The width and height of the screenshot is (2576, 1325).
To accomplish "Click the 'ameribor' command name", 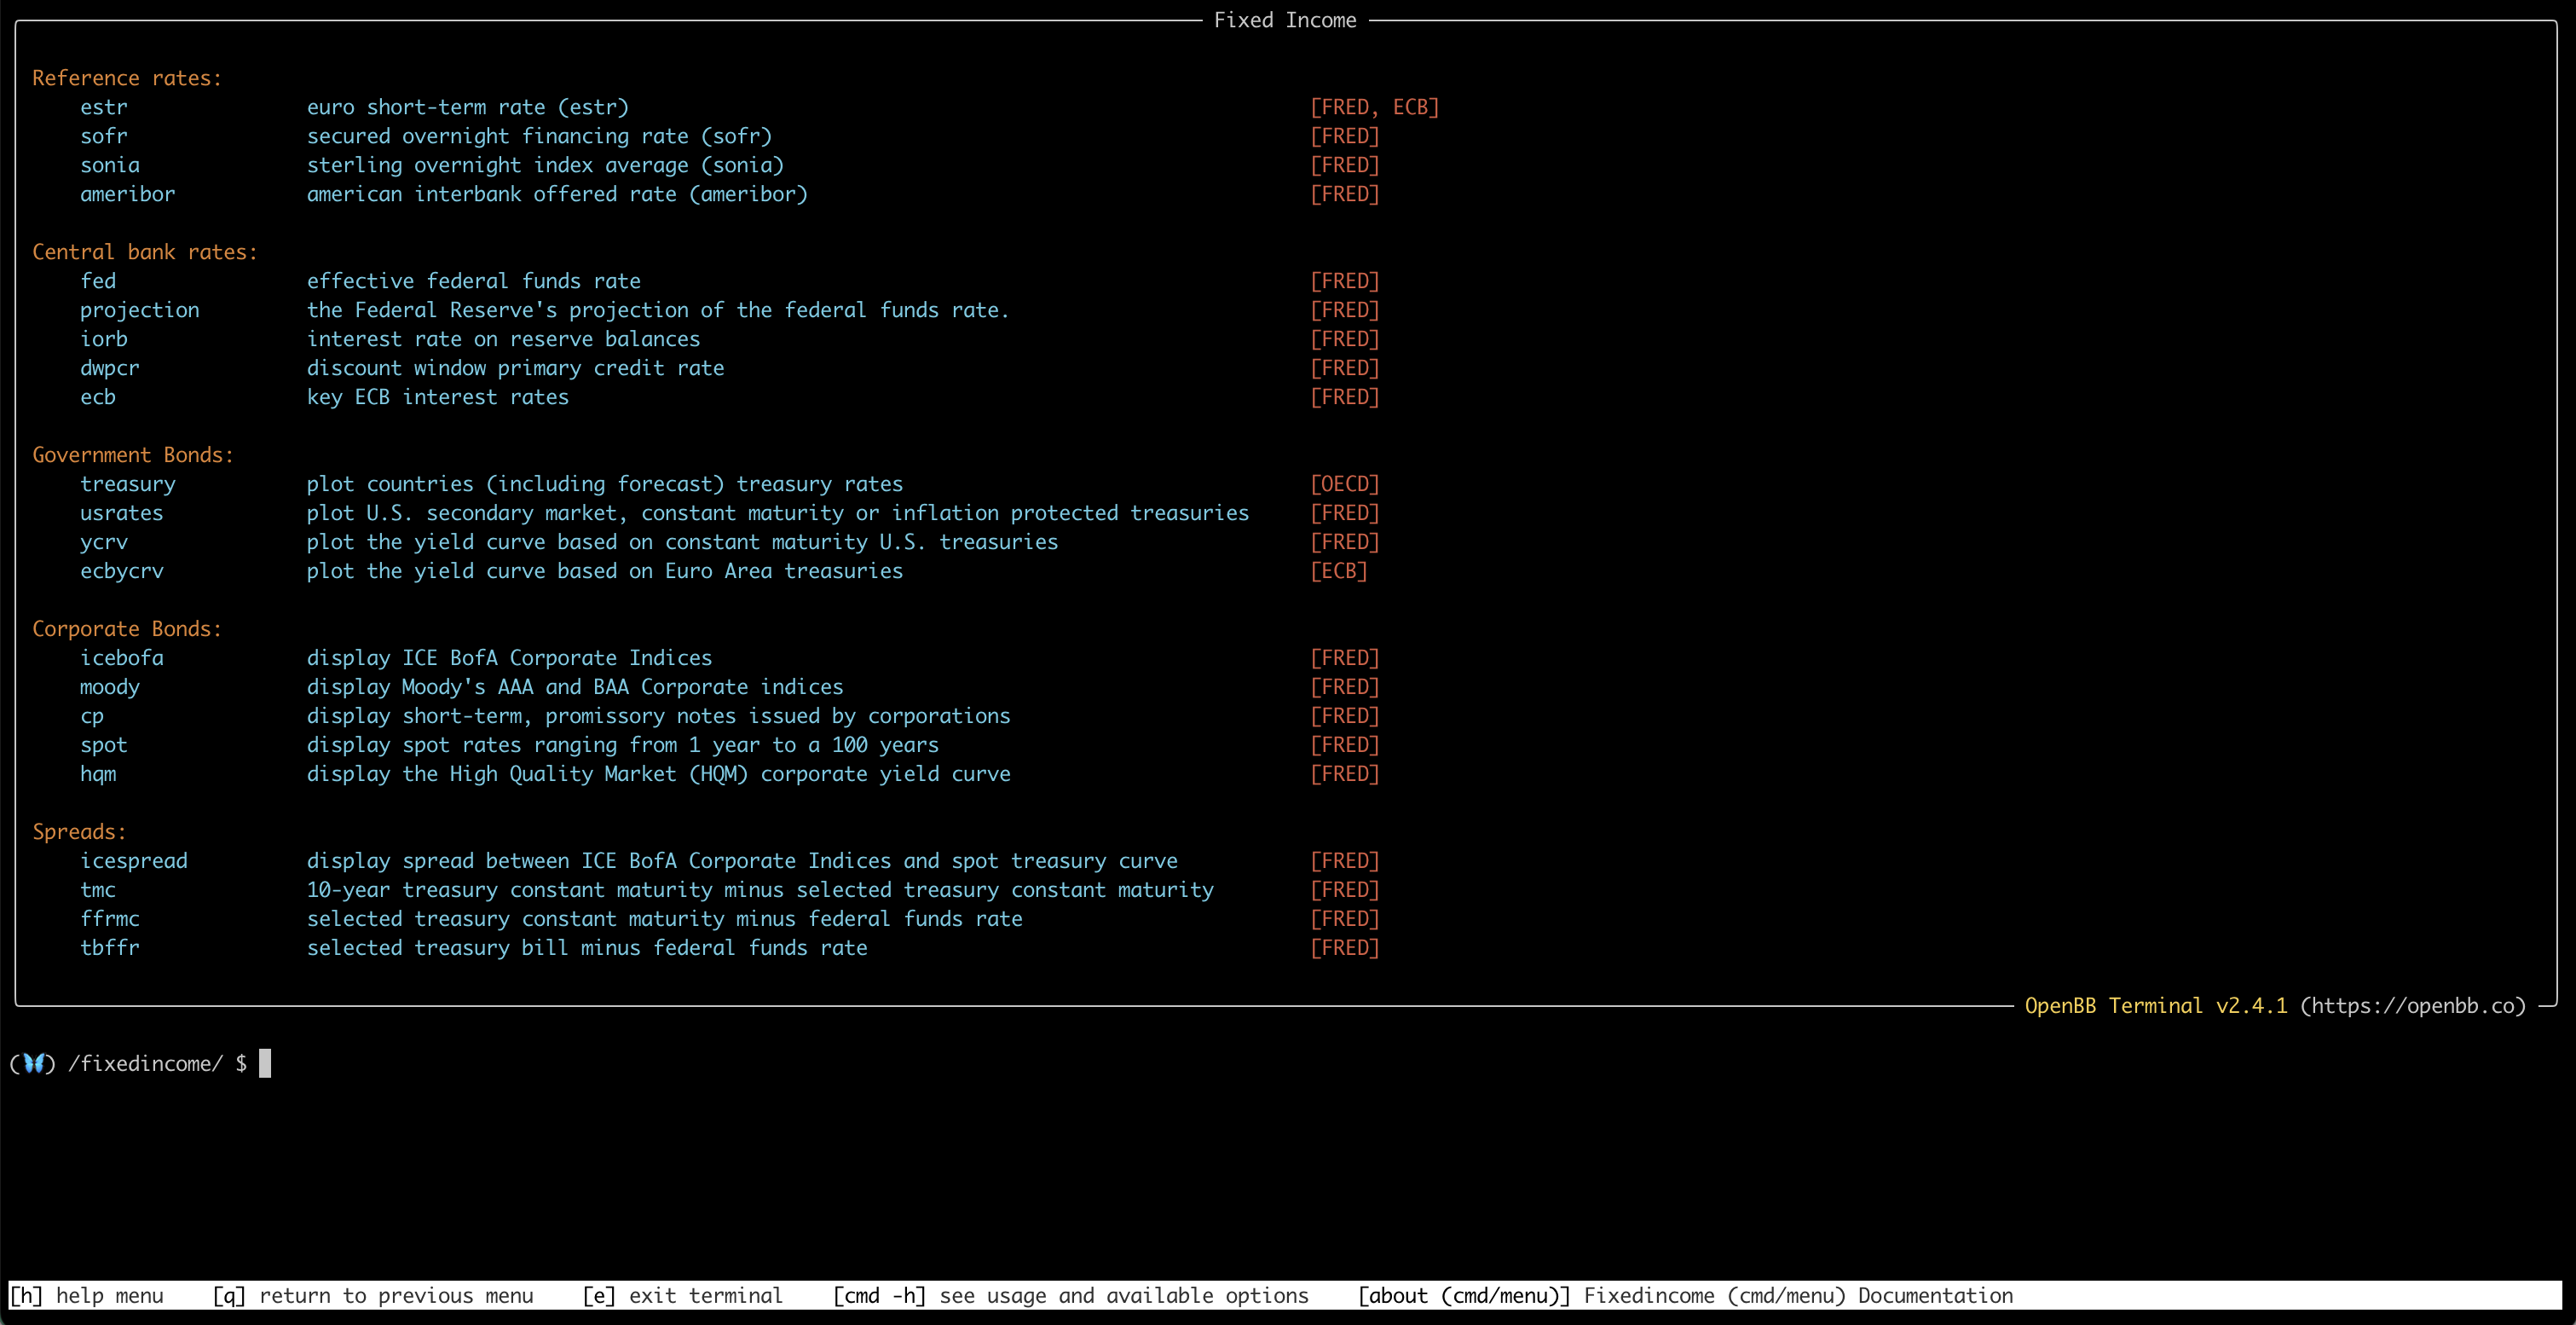I will (128, 194).
